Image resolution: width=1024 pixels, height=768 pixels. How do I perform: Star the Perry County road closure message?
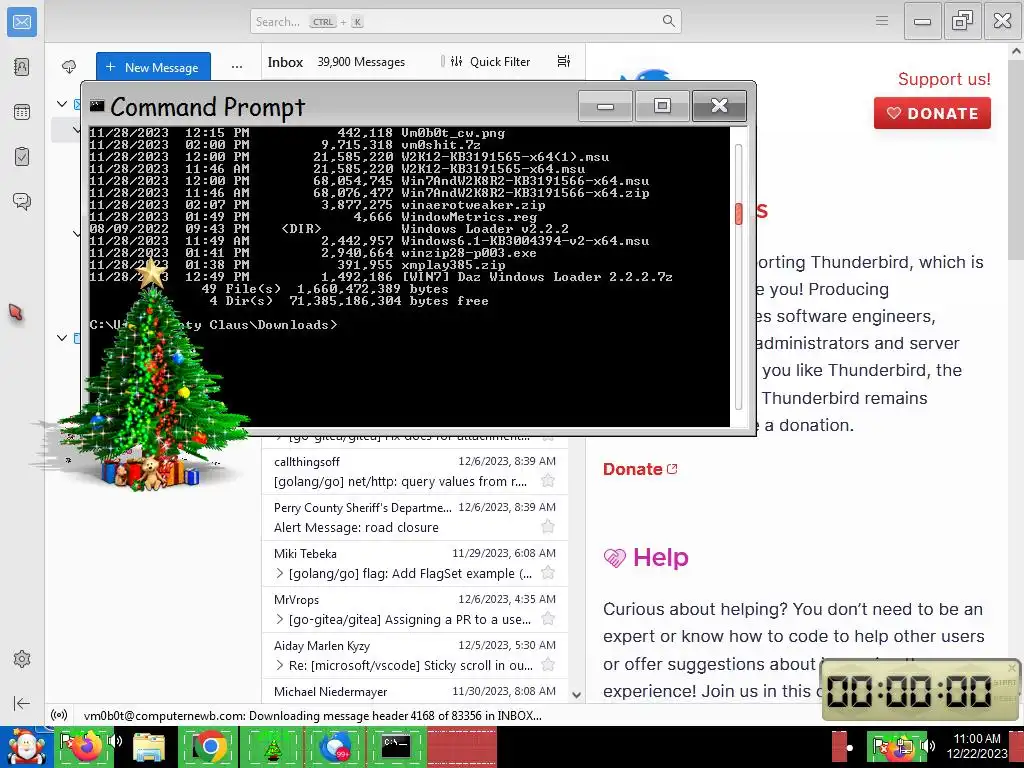coord(548,527)
